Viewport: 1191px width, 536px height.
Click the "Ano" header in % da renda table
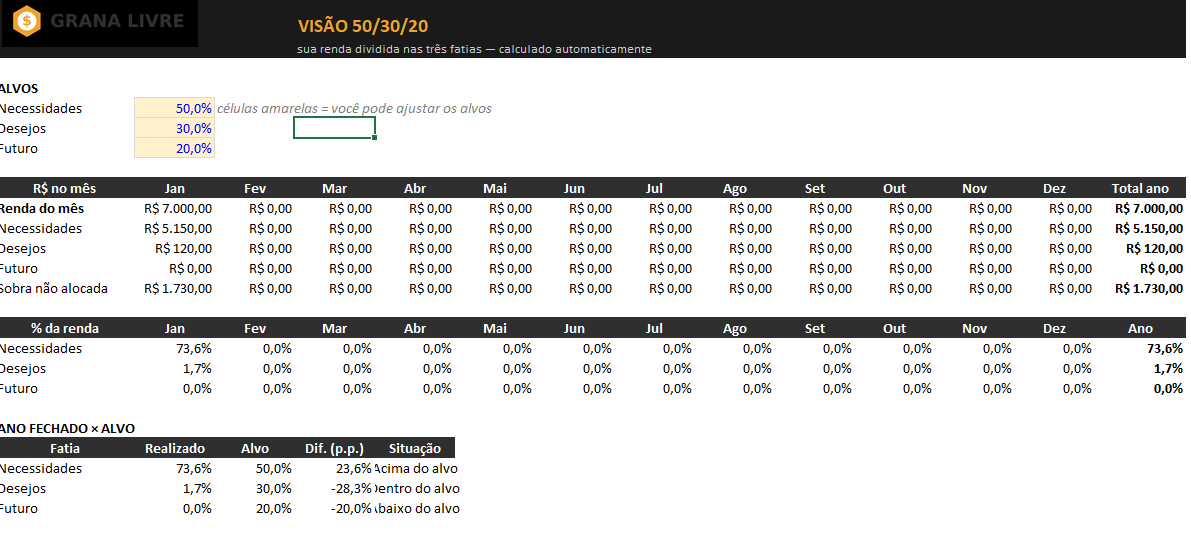tap(1140, 329)
